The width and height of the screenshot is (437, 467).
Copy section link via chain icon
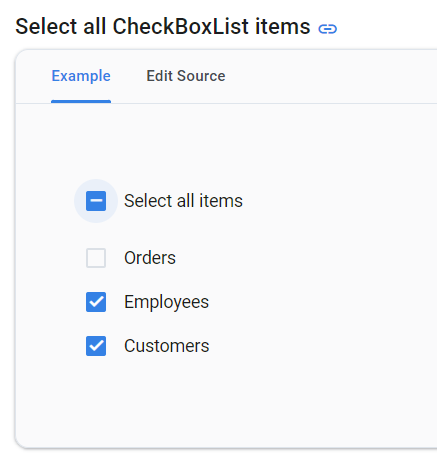(x=328, y=29)
